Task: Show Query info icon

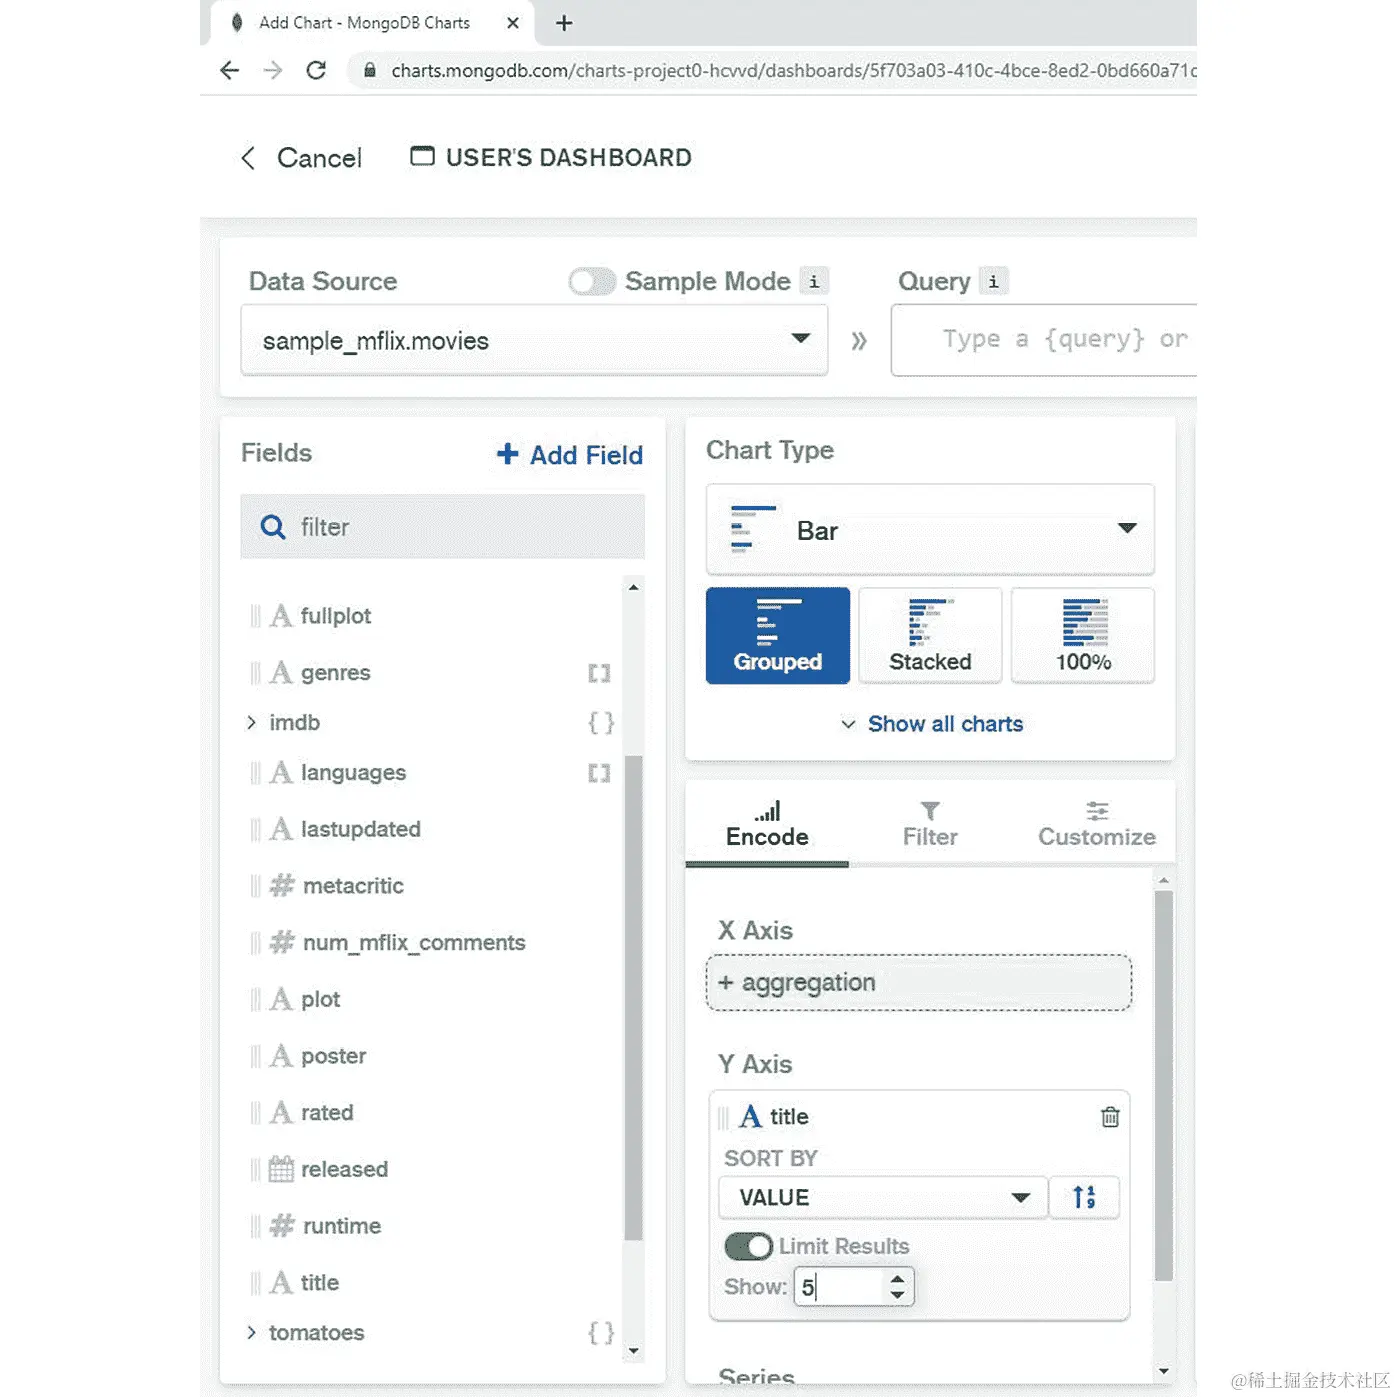Action: tap(993, 282)
